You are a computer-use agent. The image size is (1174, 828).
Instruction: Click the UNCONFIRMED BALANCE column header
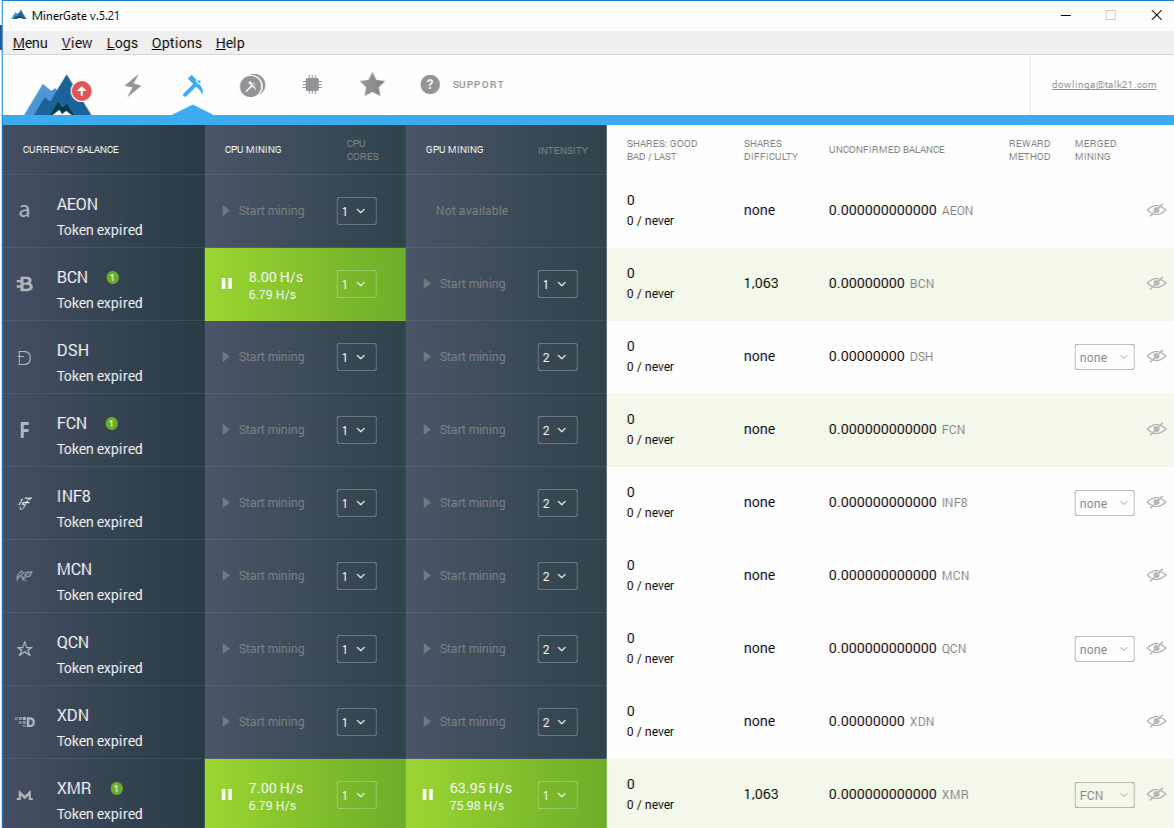click(886, 150)
